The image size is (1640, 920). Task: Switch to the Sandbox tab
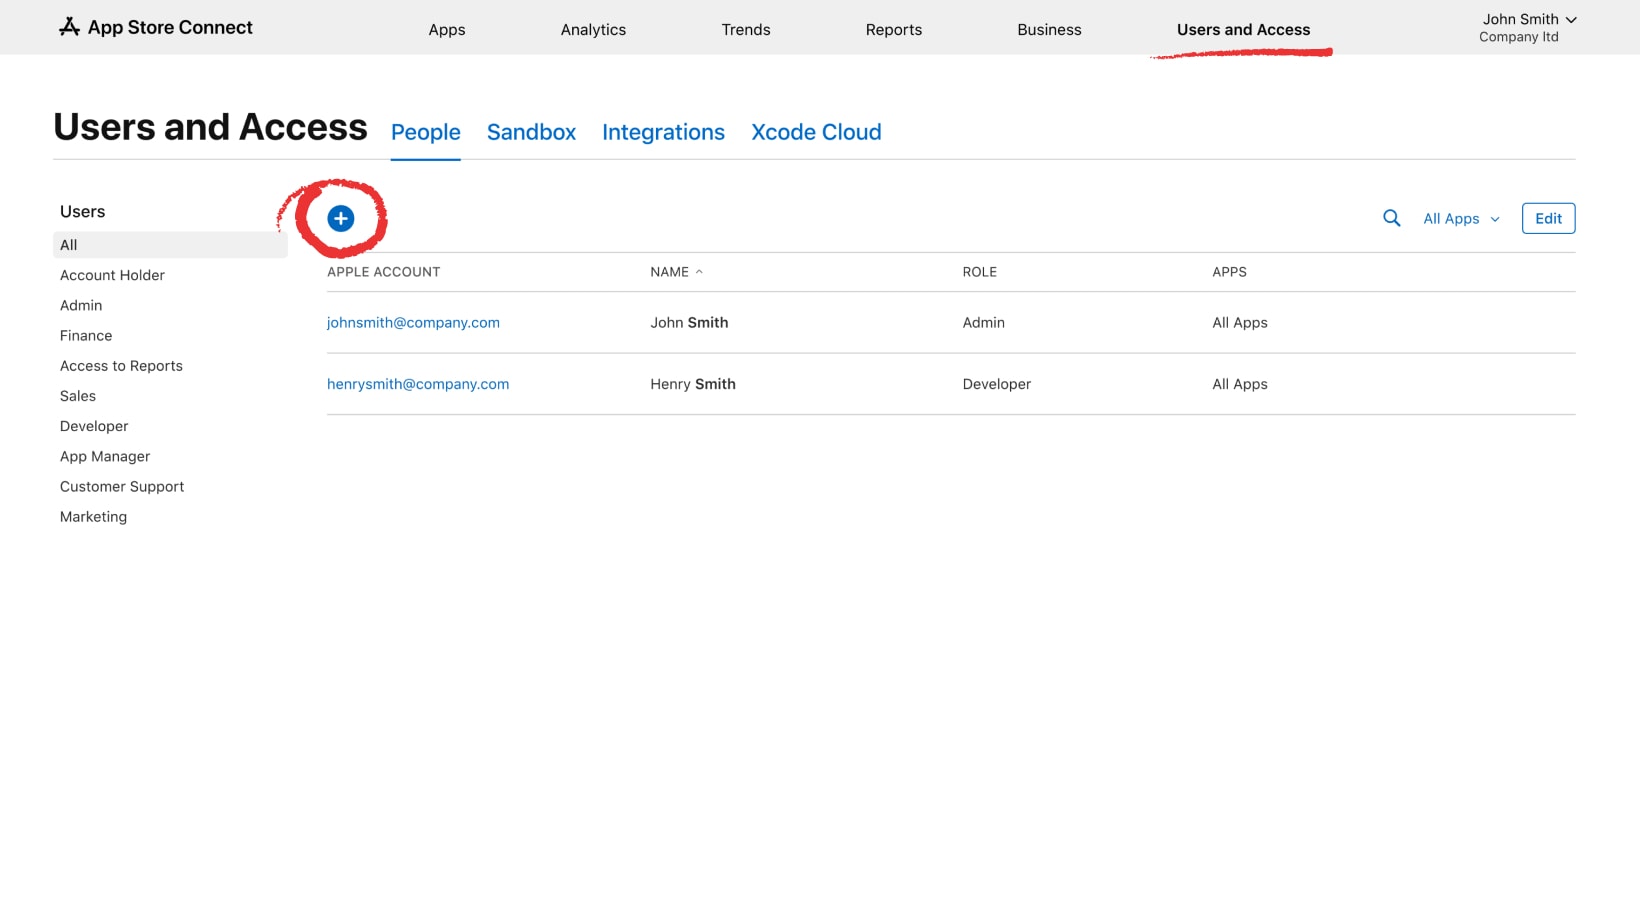click(x=531, y=132)
